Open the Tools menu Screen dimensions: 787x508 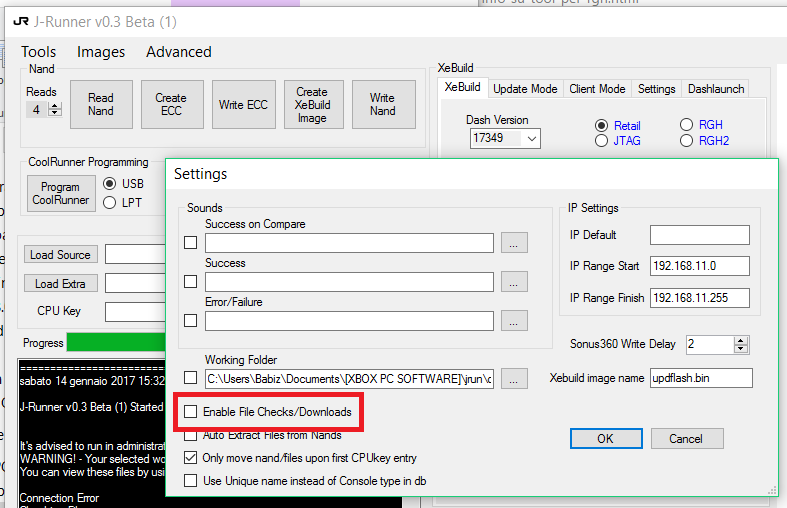point(38,52)
